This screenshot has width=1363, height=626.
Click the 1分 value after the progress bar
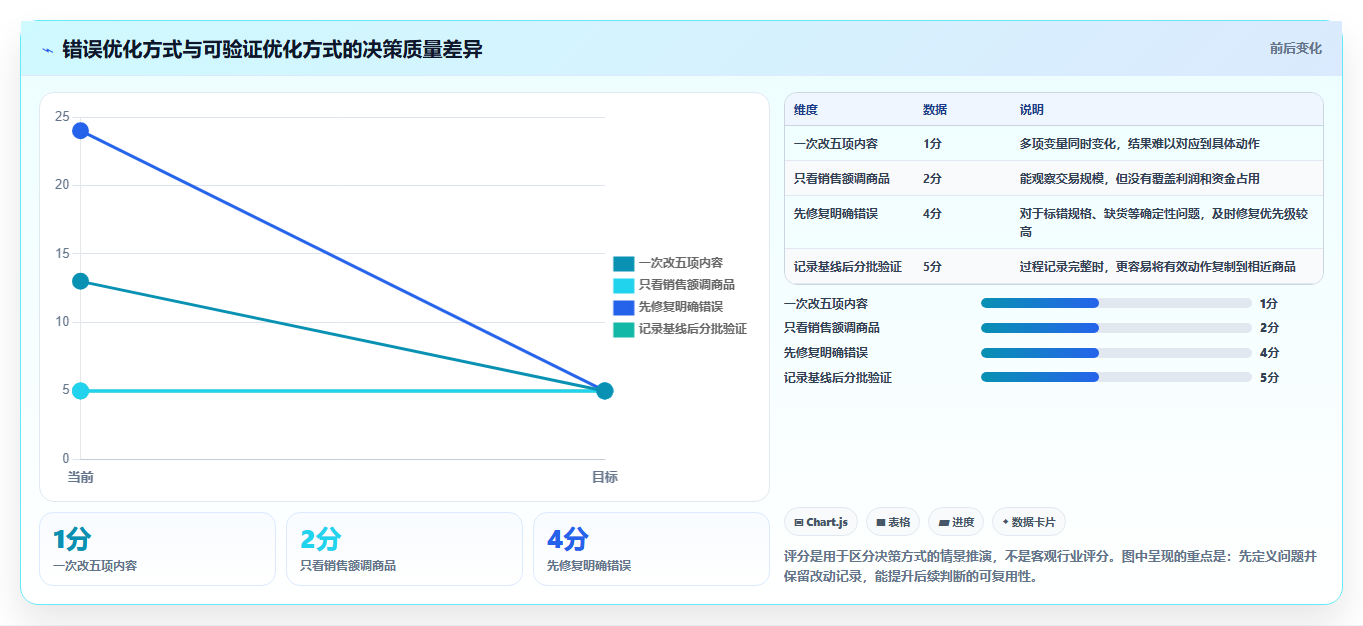[1269, 304]
